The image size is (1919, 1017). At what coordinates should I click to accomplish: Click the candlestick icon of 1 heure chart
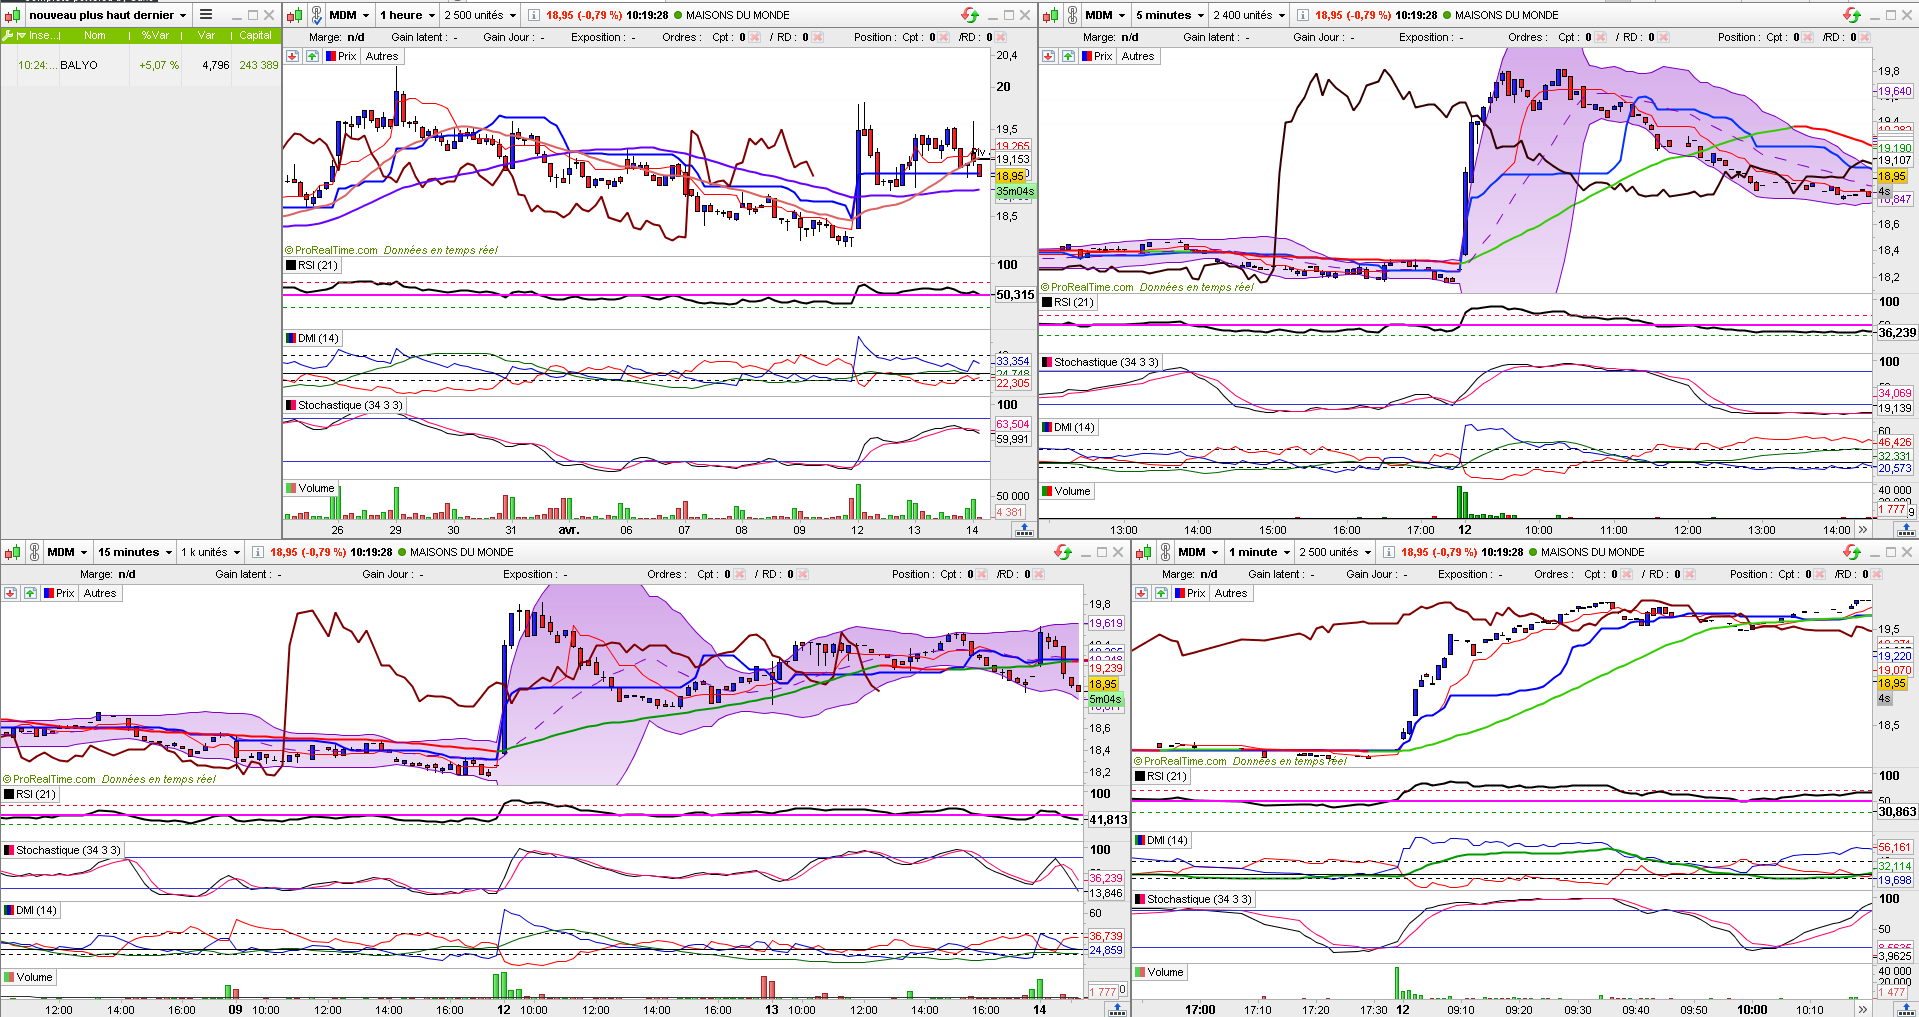295,15
